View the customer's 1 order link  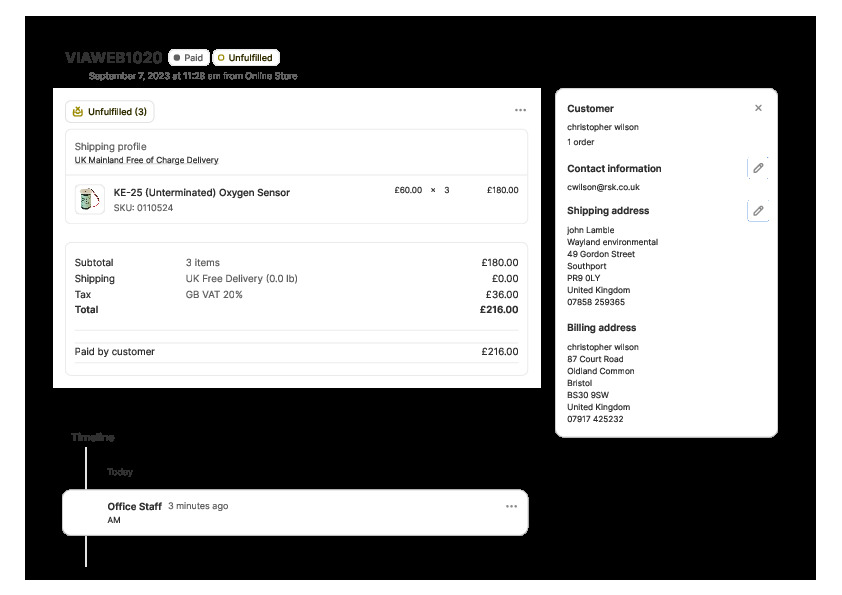point(580,142)
